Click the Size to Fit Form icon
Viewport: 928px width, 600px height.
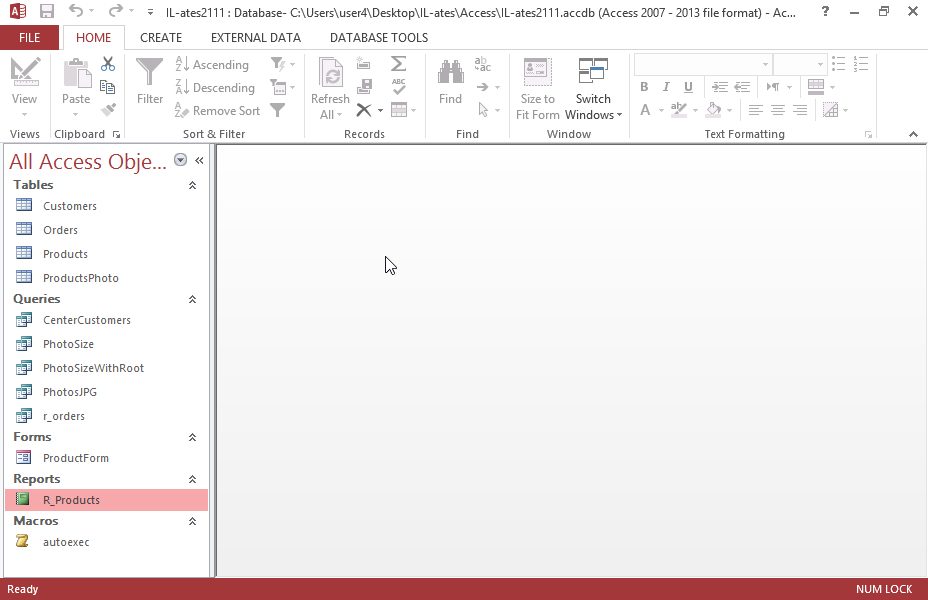[x=537, y=73]
